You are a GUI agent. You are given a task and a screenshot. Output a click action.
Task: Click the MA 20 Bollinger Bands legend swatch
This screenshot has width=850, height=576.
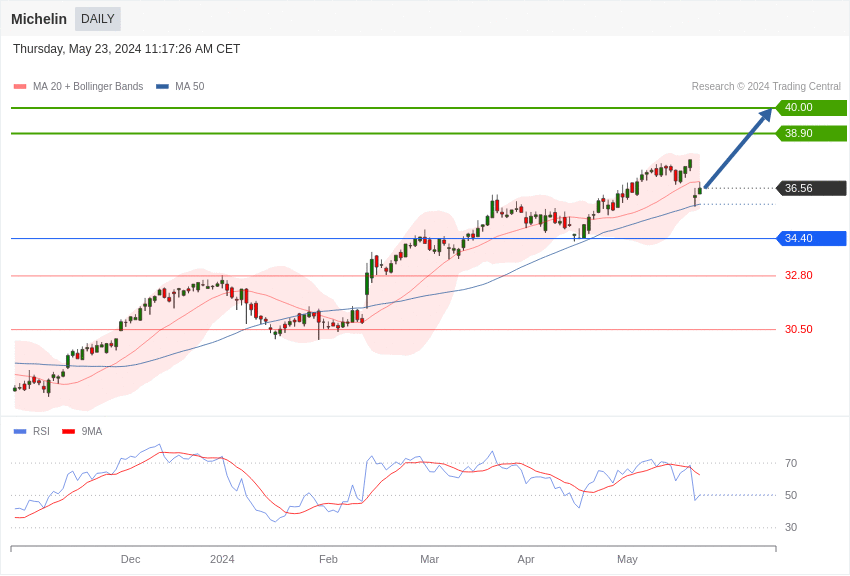tap(20, 87)
